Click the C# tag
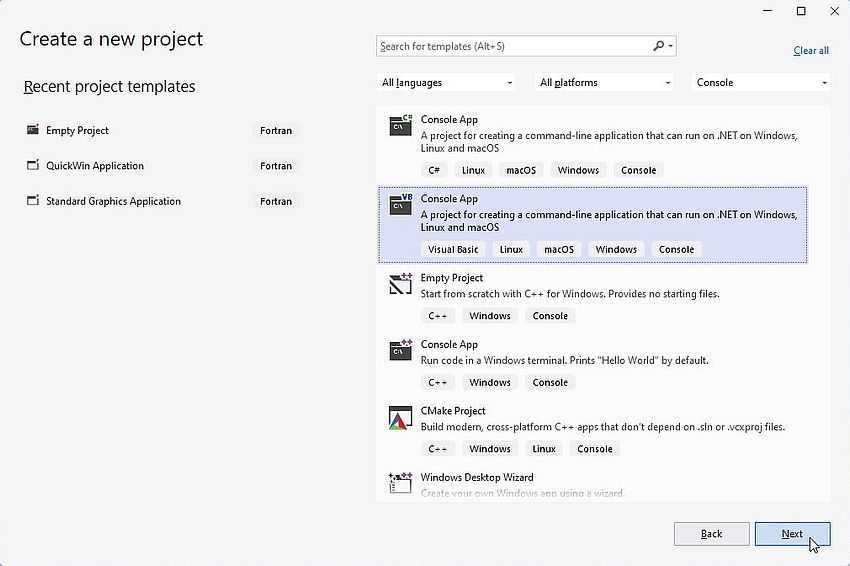 (434, 170)
